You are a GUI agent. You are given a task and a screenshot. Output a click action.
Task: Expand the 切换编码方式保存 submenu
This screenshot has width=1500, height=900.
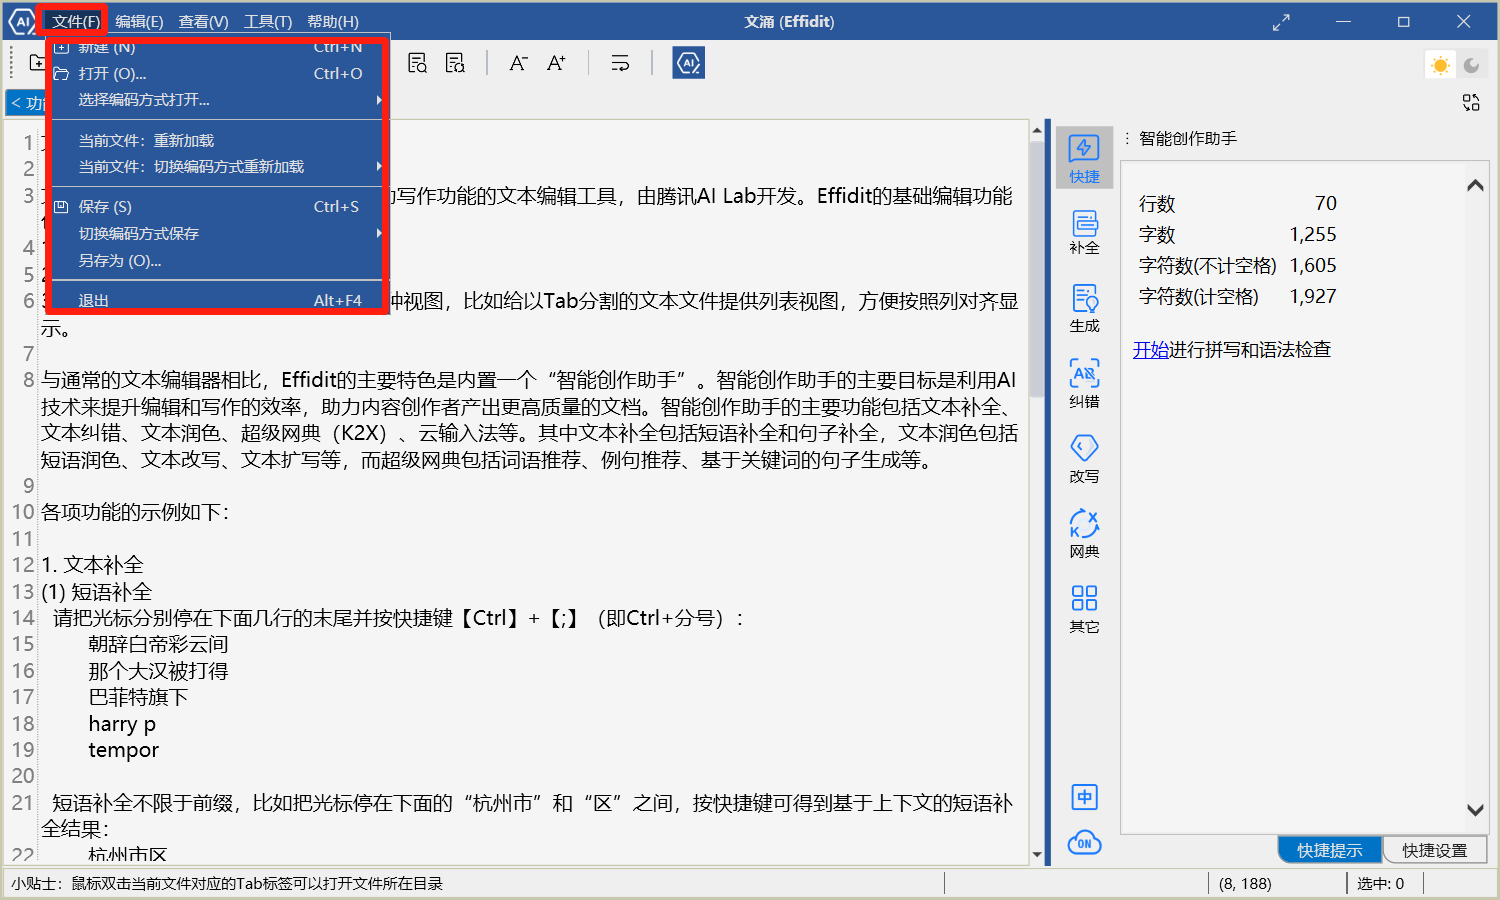click(216, 234)
